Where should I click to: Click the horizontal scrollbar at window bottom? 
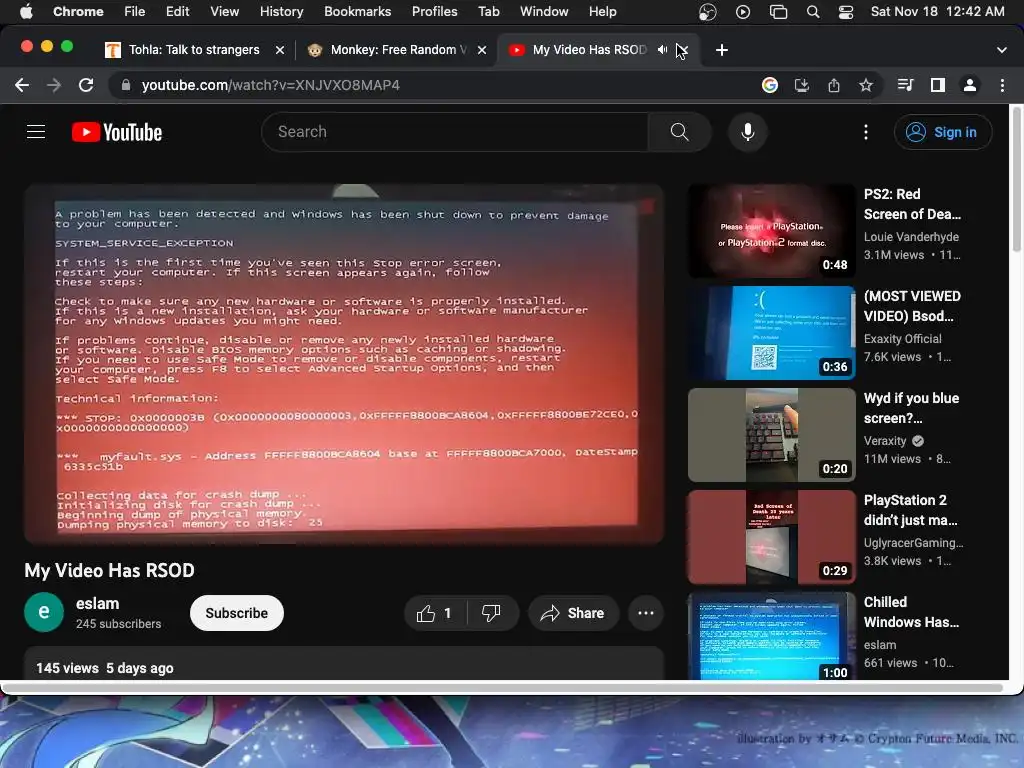[x=503, y=687]
